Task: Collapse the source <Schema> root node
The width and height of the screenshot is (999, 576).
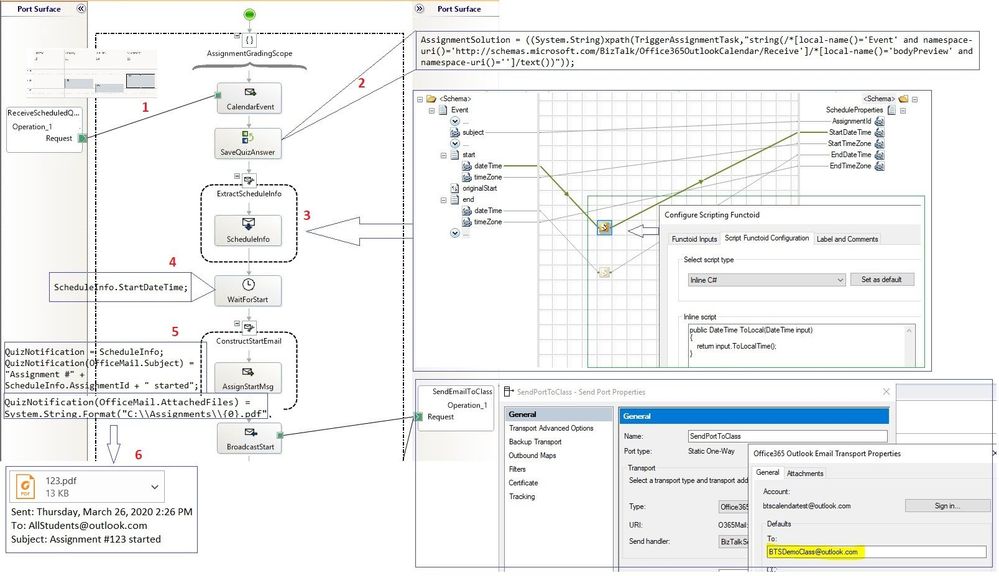Action: point(420,99)
